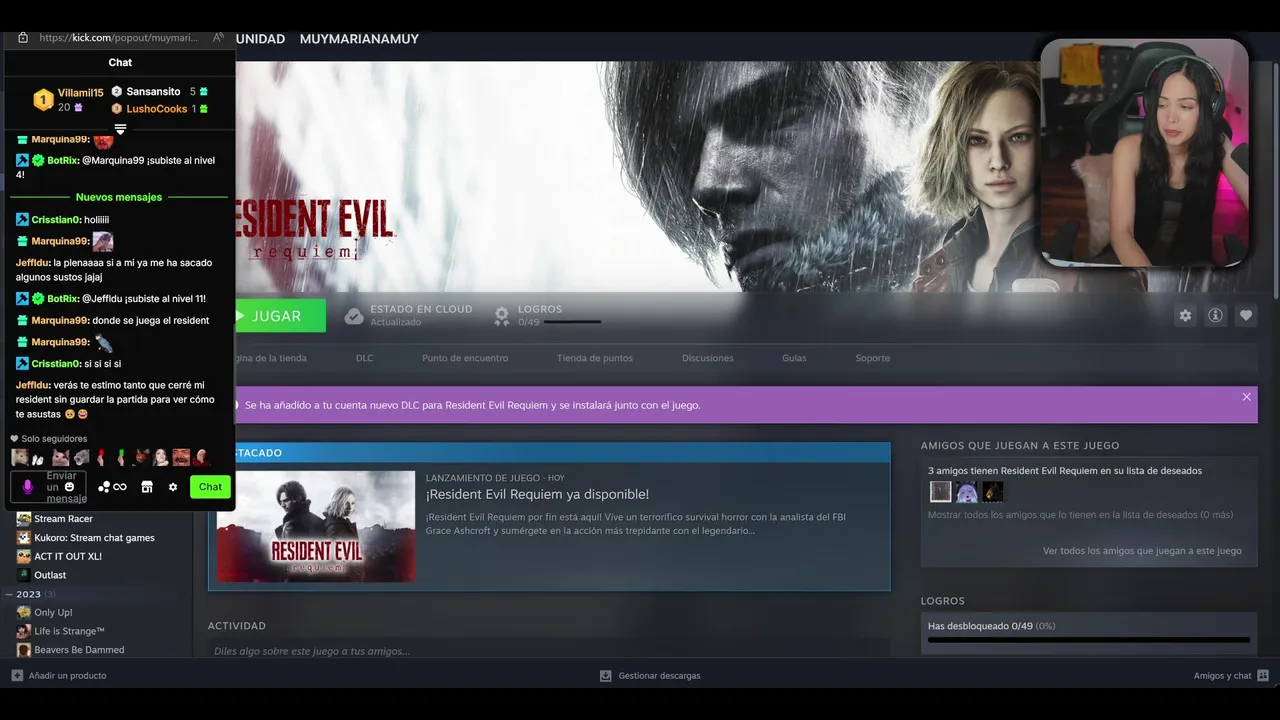
Task: Click the third friend avatar with flame
Action: click(992, 491)
